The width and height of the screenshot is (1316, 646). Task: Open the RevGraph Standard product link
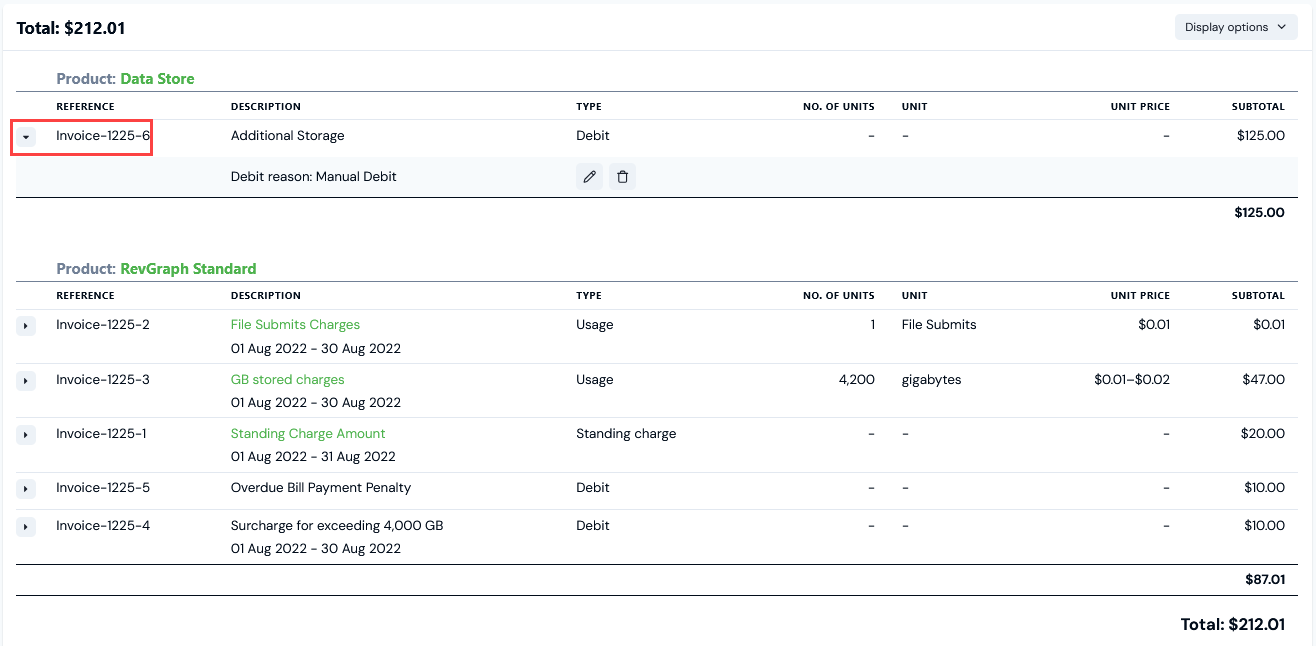click(x=188, y=269)
